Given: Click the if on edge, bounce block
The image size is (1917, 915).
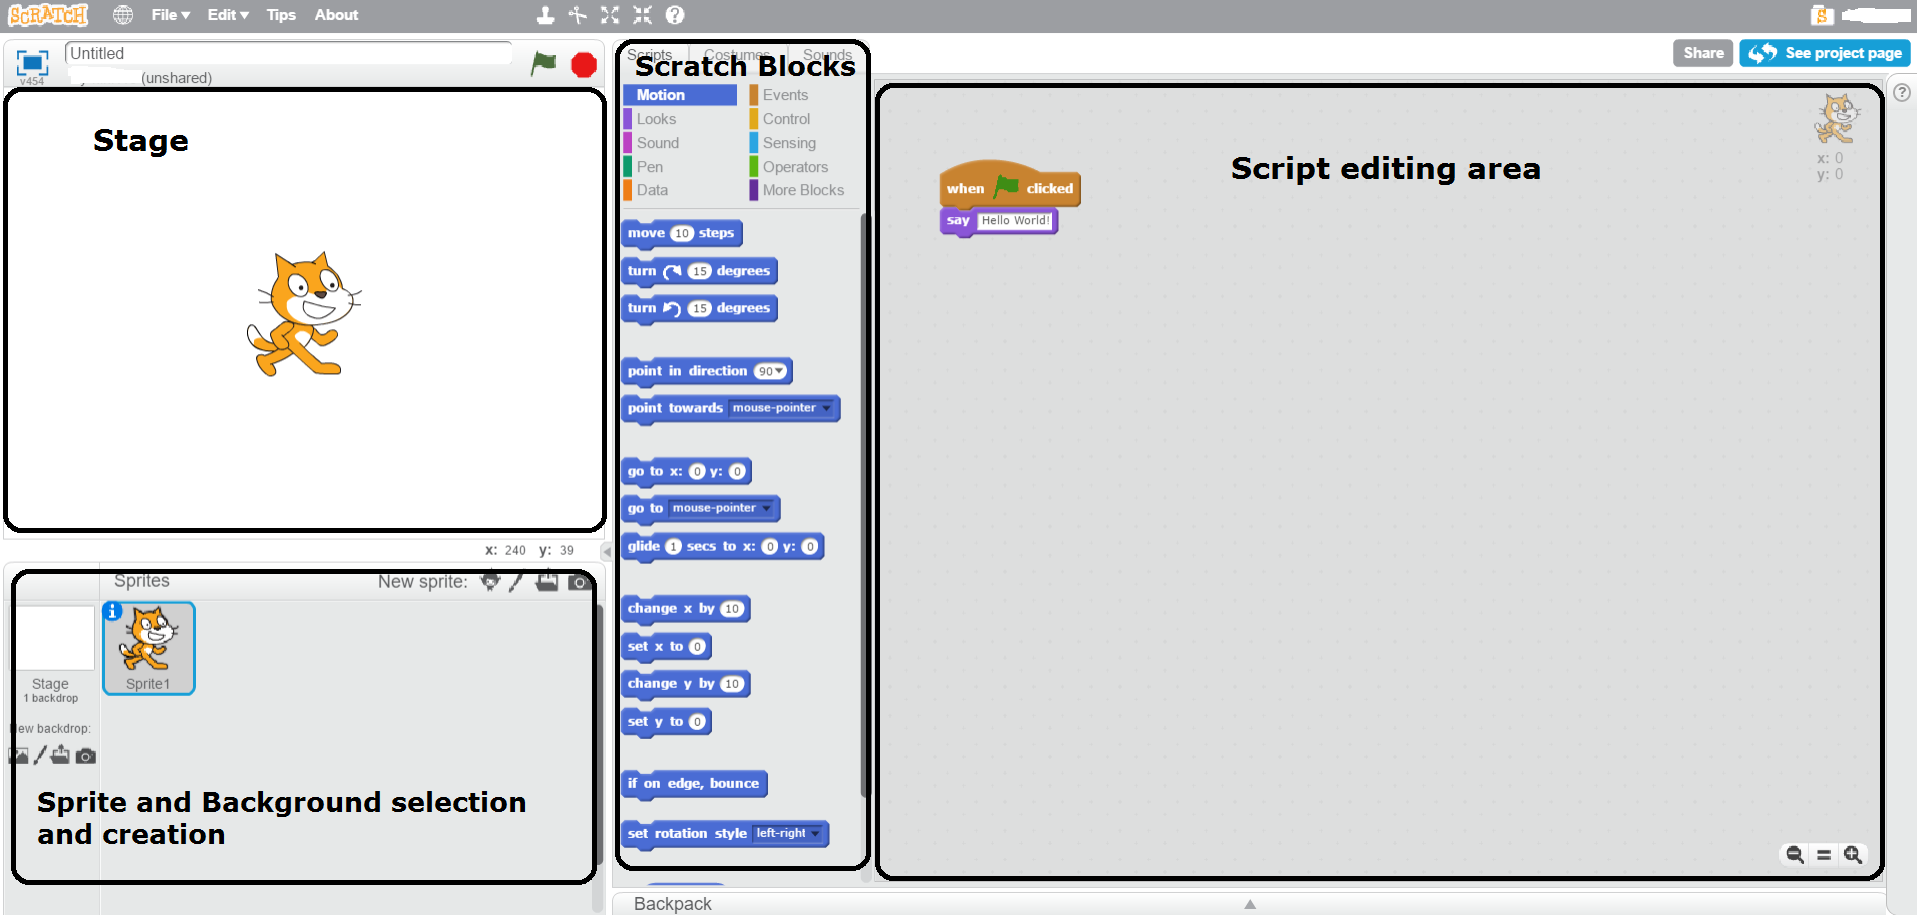Looking at the screenshot, I should (x=694, y=784).
